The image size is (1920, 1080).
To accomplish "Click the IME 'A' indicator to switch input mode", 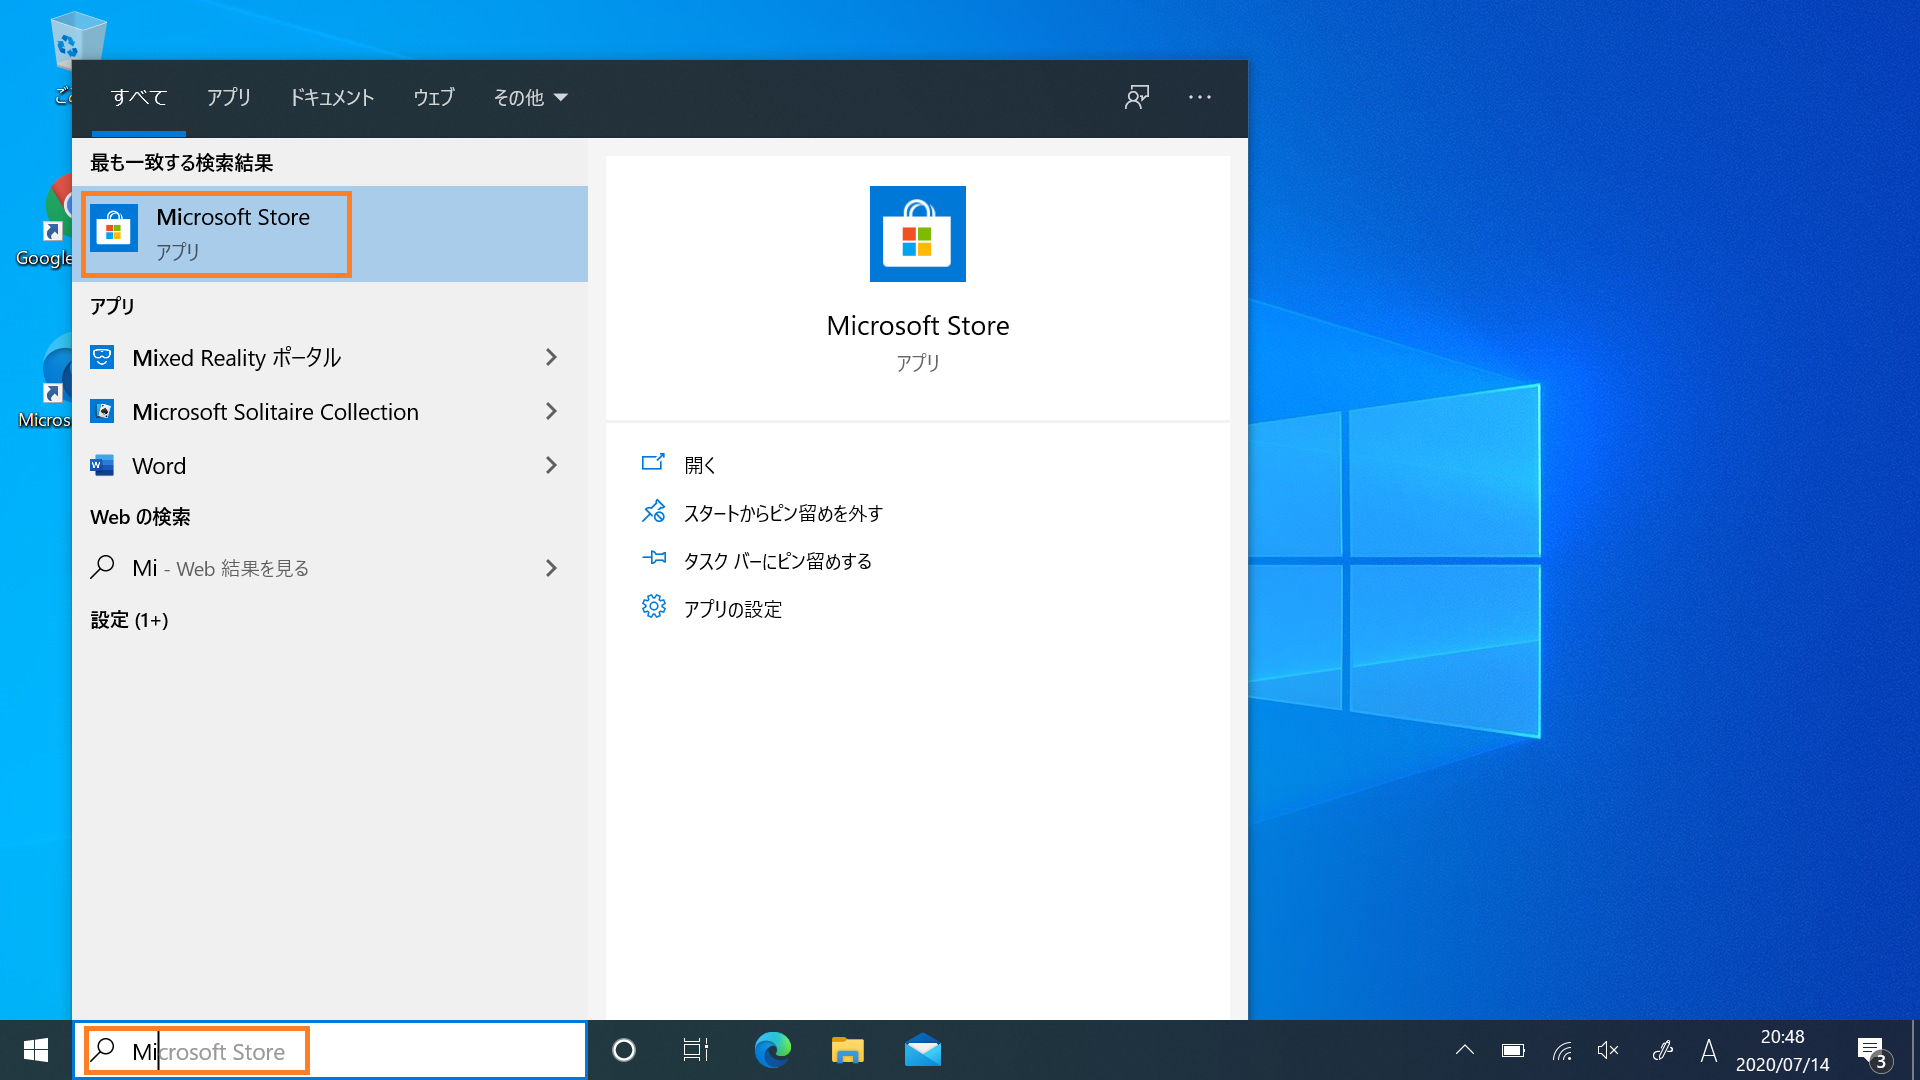I will click(x=1709, y=1050).
